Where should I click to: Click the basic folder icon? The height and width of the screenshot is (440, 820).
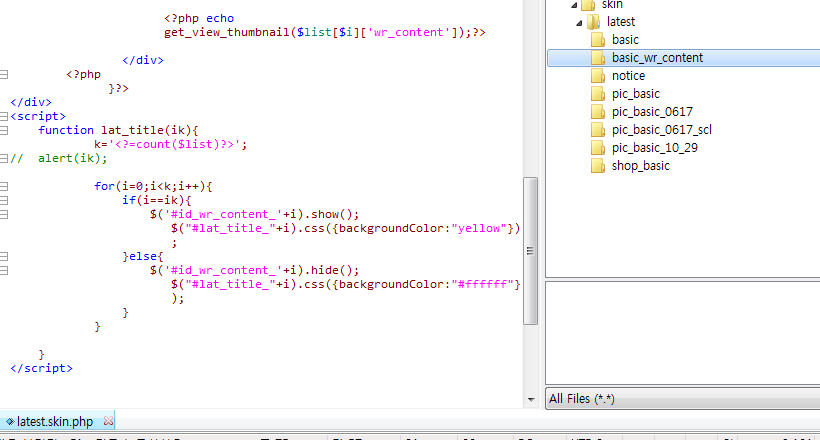pyautogui.click(x=598, y=40)
